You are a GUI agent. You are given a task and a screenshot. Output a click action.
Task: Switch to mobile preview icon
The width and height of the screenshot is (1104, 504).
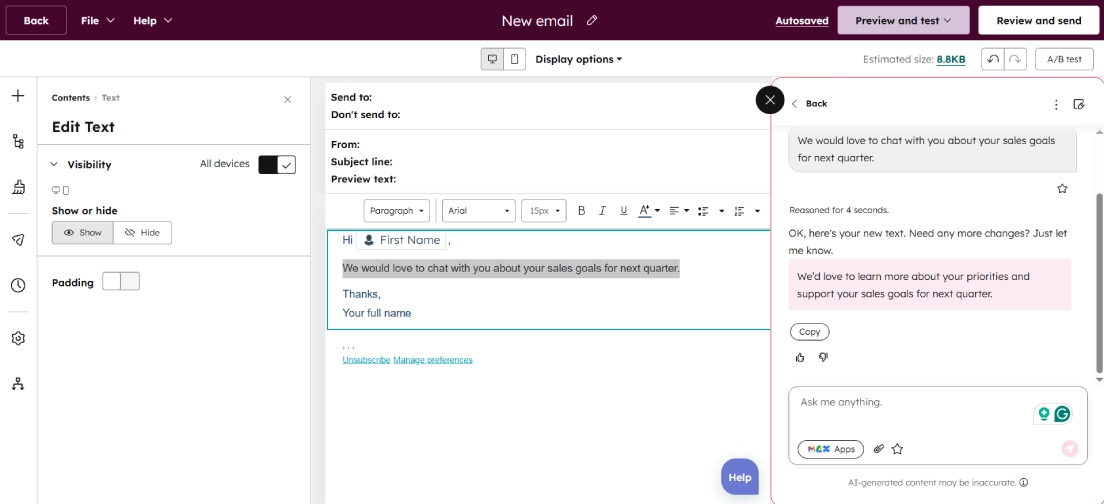click(515, 59)
